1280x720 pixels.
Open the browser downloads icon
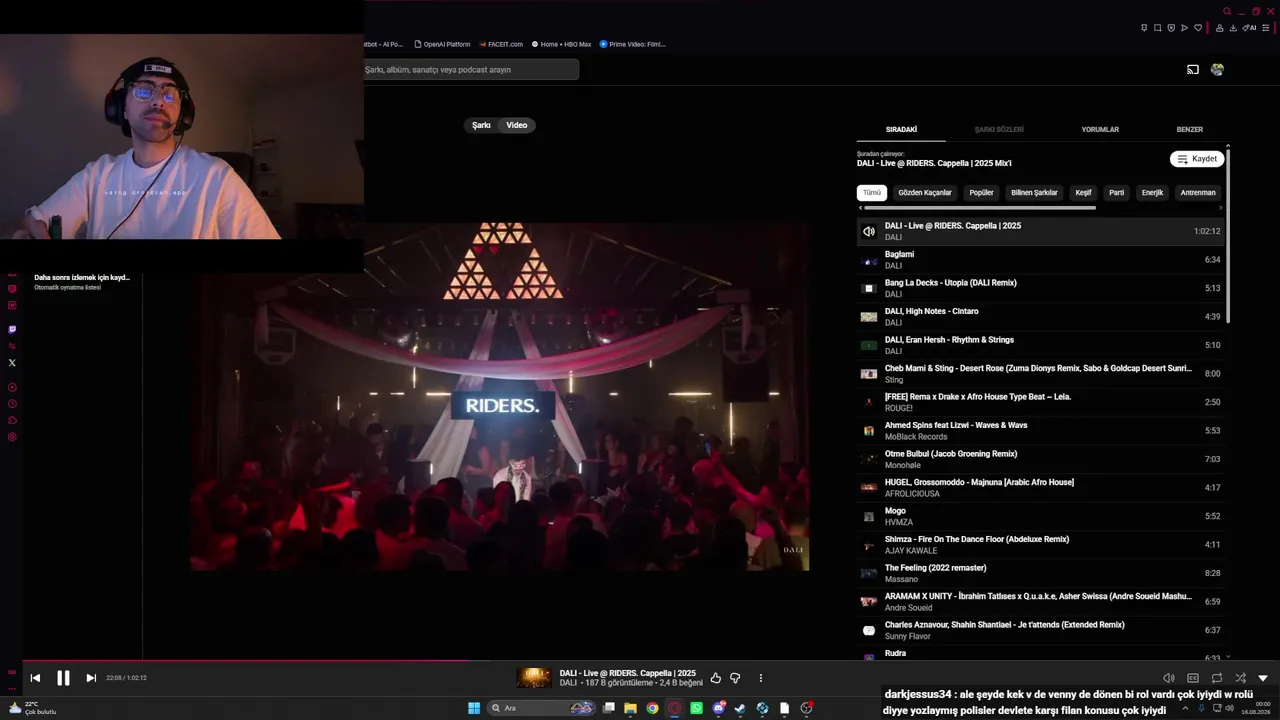pos(1233,28)
